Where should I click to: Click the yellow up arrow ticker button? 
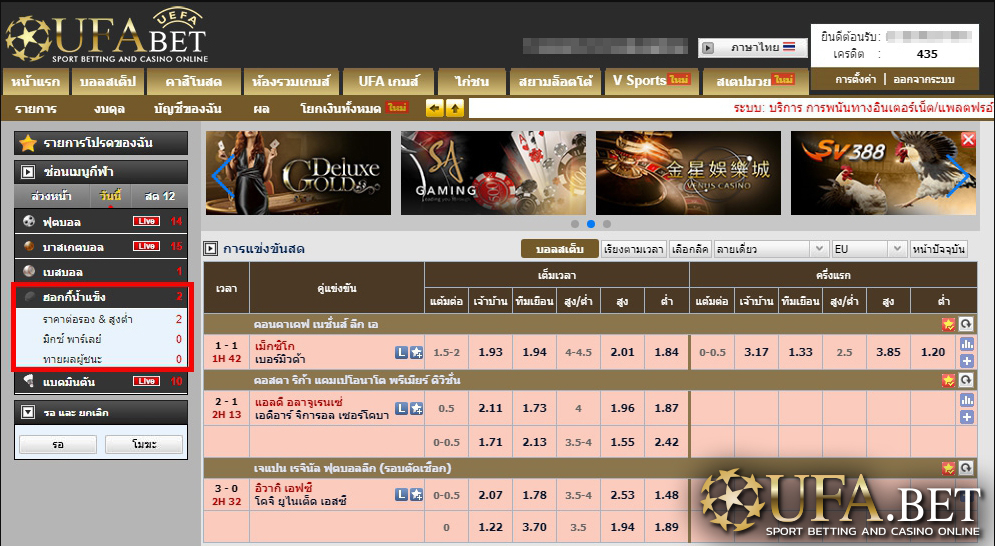[455, 109]
